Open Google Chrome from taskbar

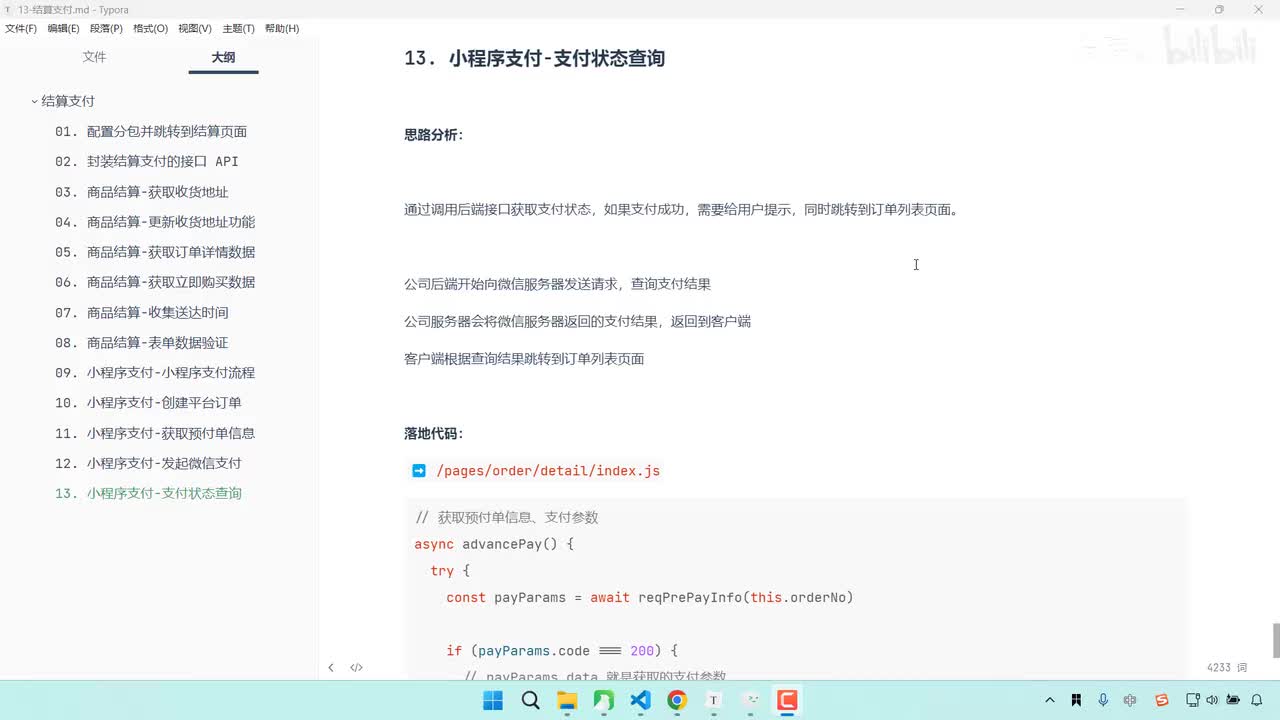(677, 700)
